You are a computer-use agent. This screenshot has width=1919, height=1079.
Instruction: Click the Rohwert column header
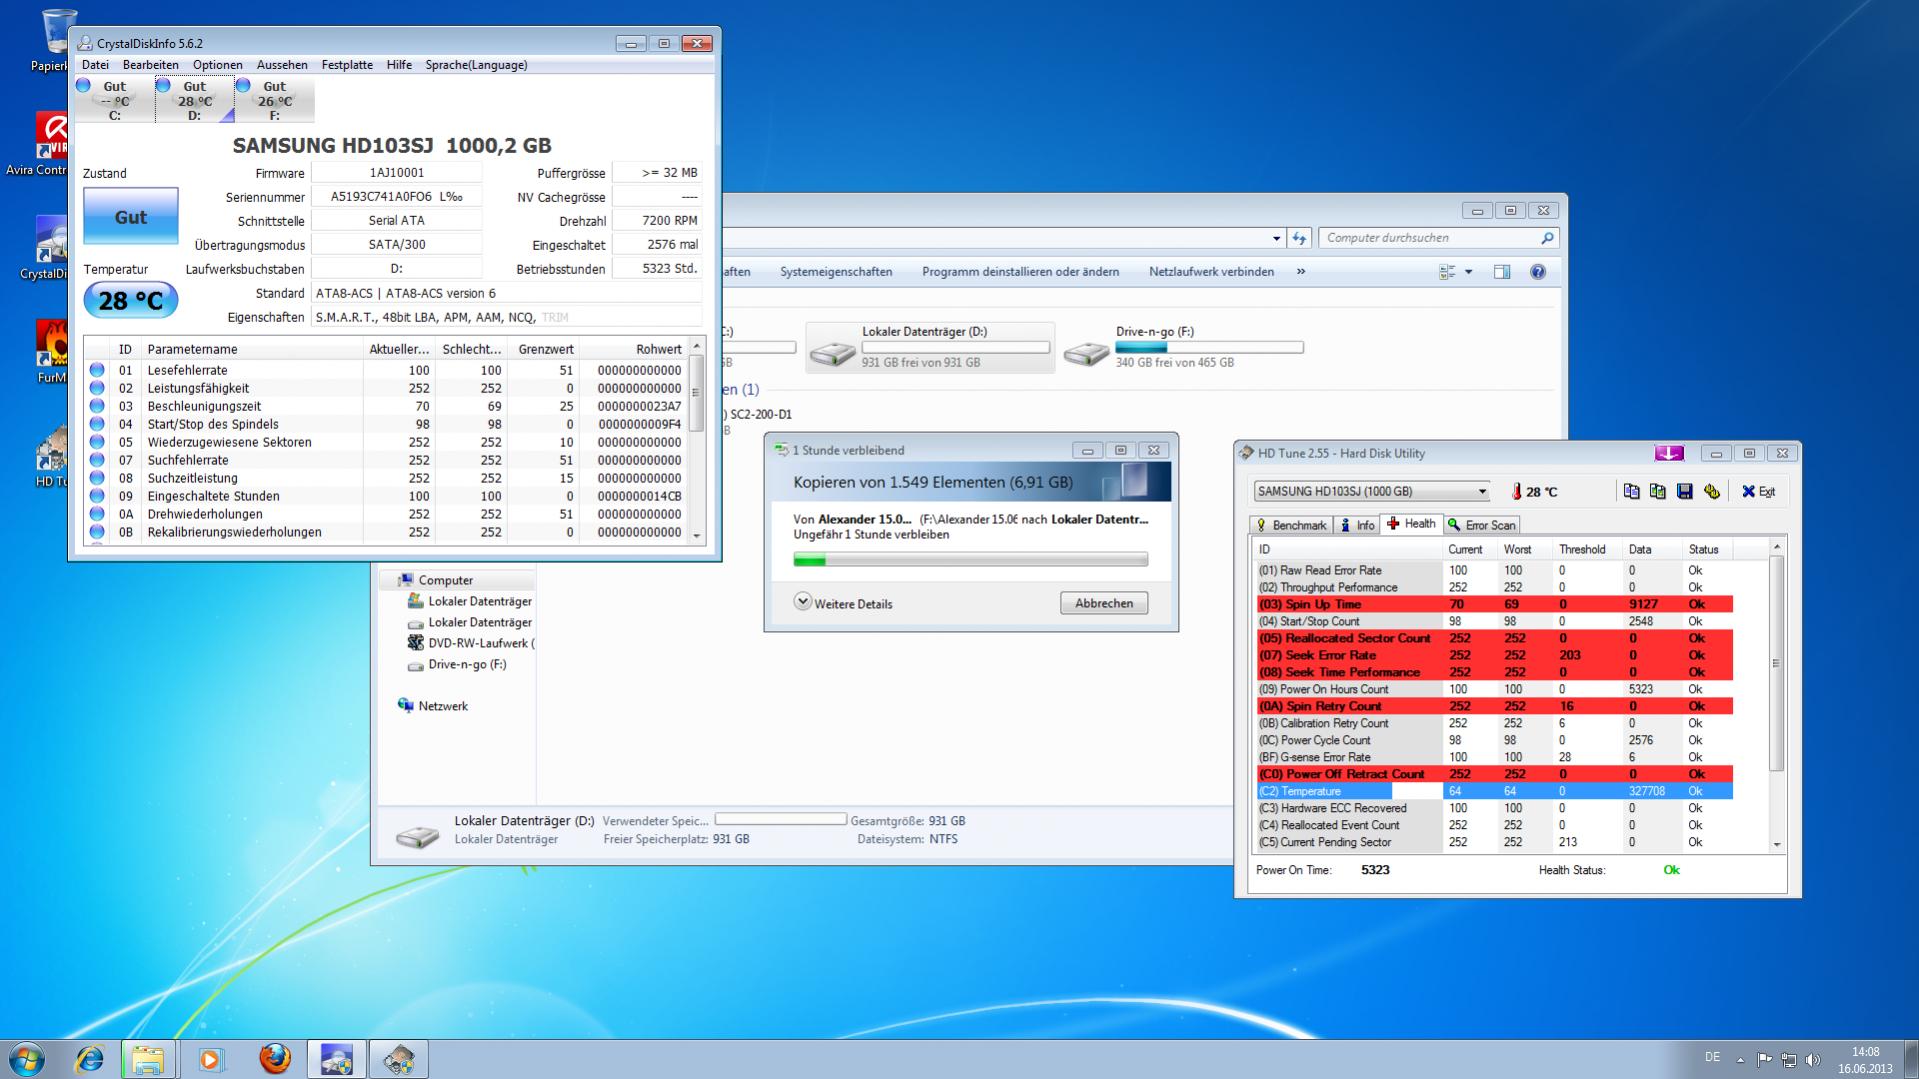tap(633, 349)
